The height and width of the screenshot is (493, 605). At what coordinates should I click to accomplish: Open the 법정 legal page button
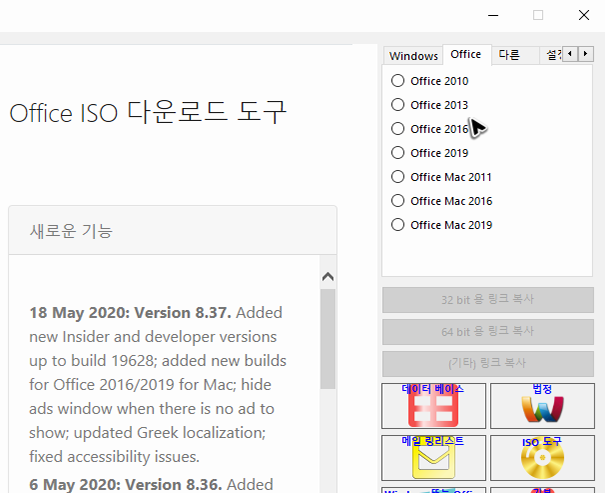click(x=542, y=406)
